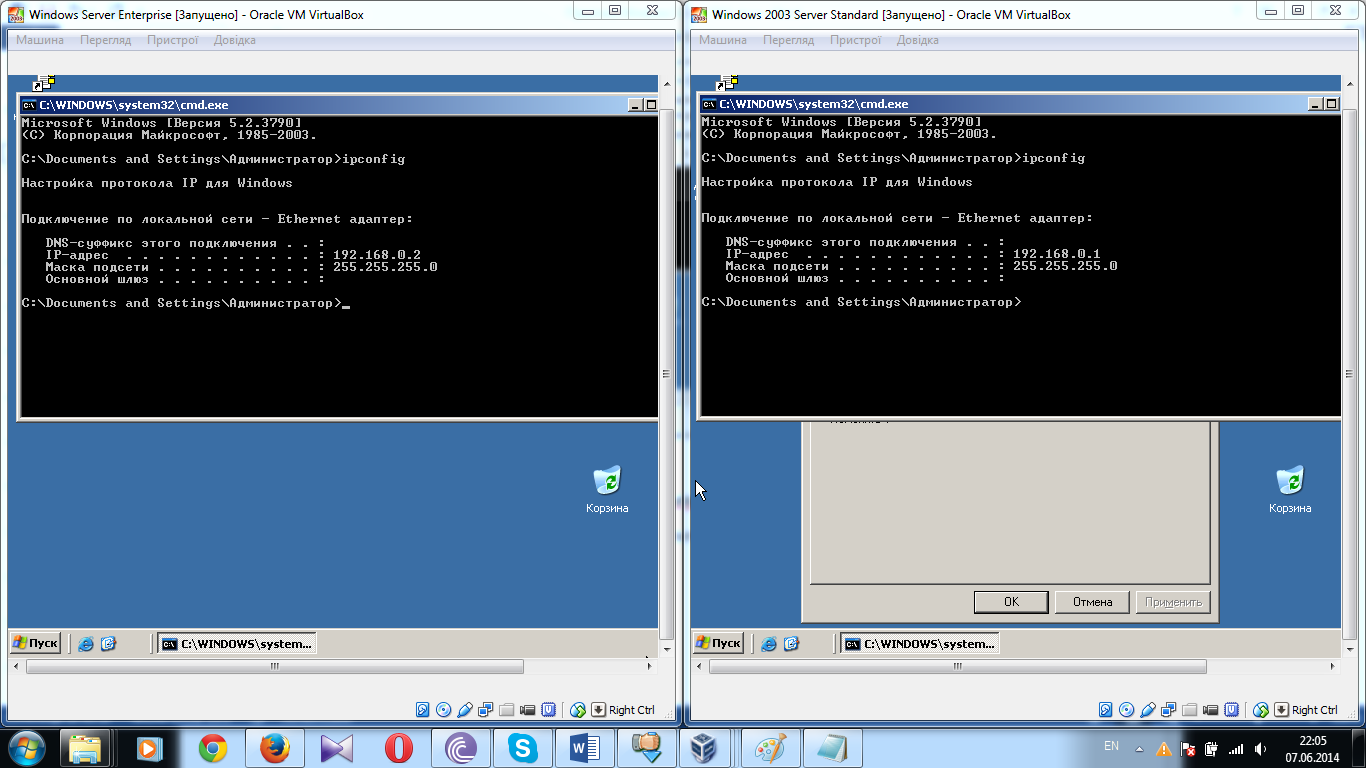The height and width of the screenshot is (768, 1366).
Task: Open the Машина menu in Windows Server Enterprise VM
Action: click(x=40, y=40)
